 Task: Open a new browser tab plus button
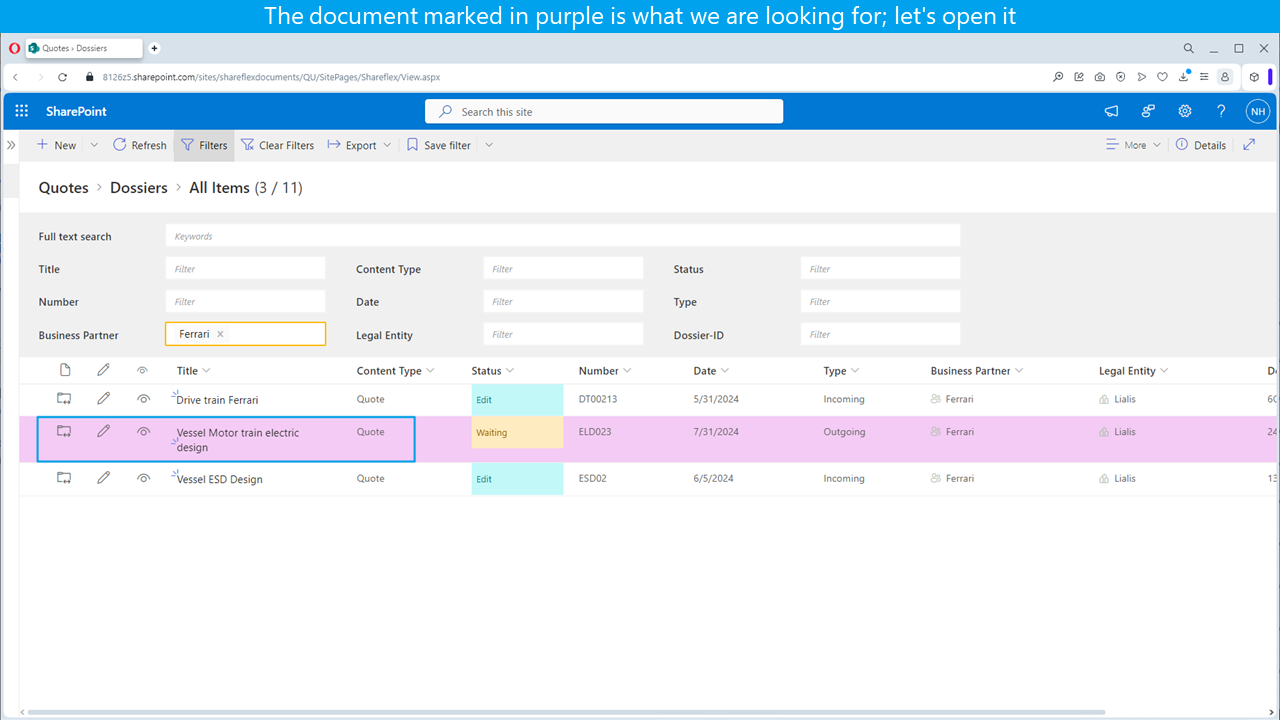coord(155,48)
